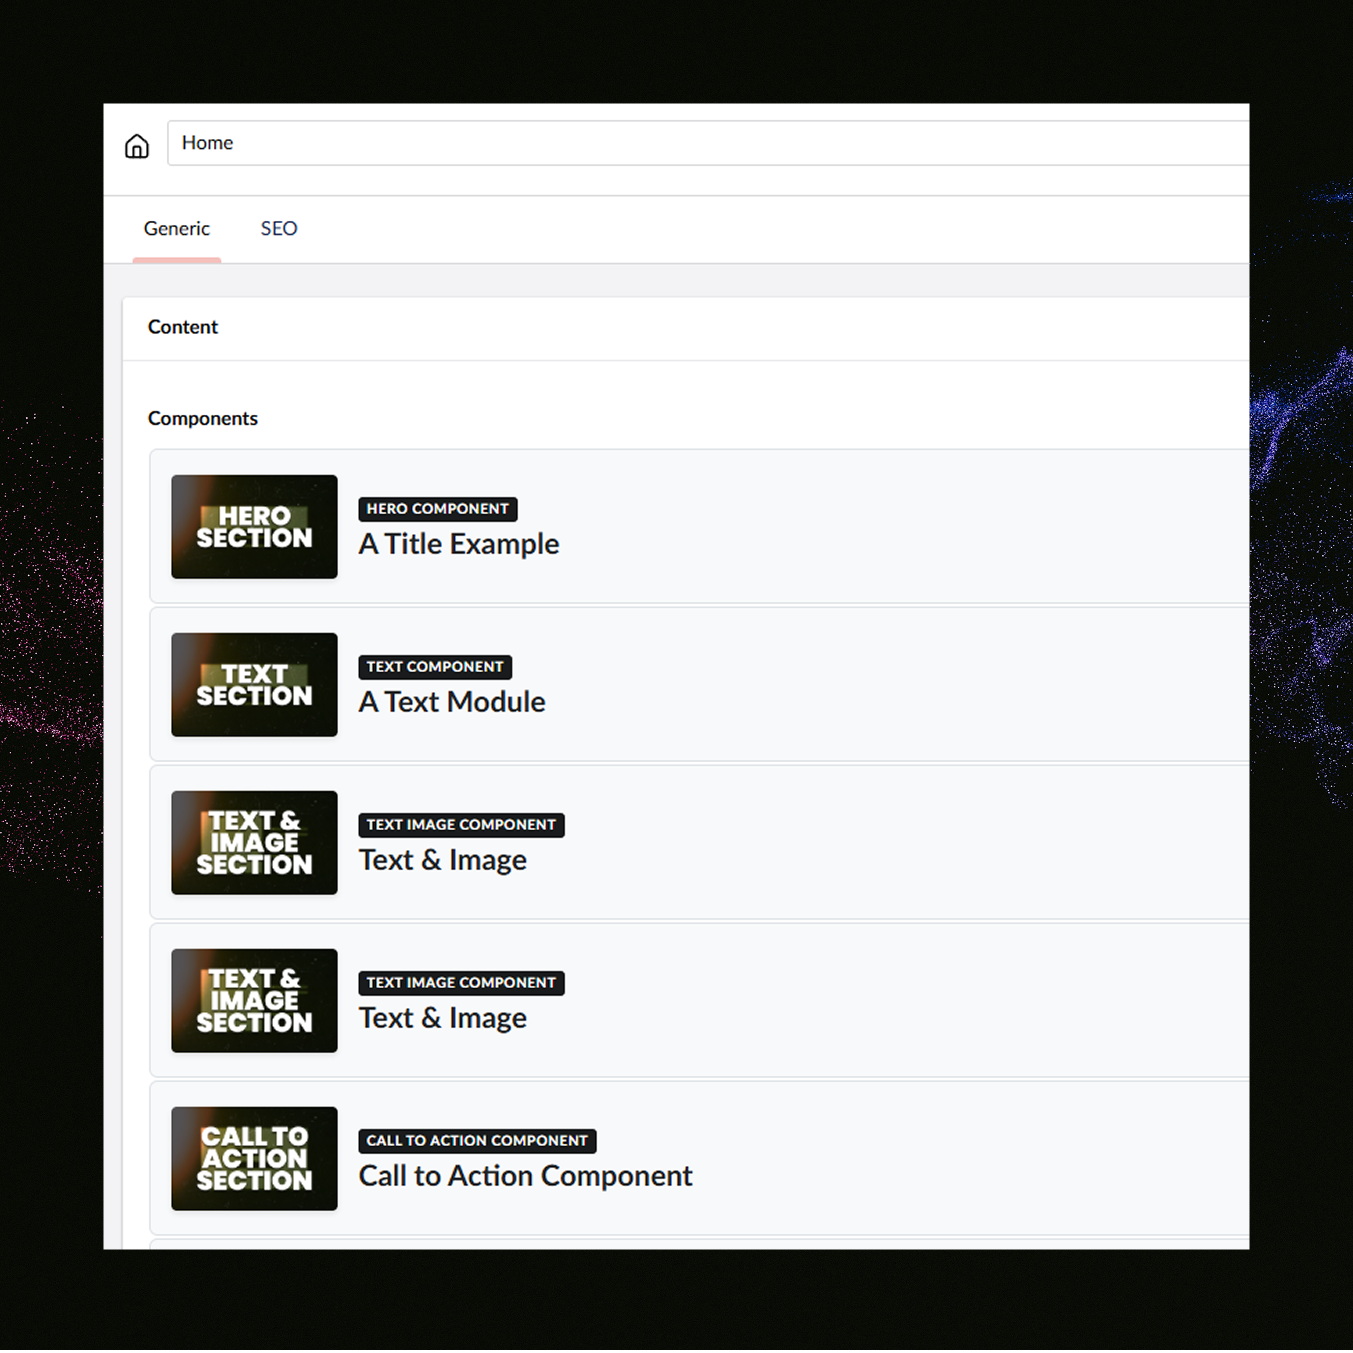
Task: Edit the second "Text & Image" block title
Action: pyautogui.click(x=443, y=1019)
